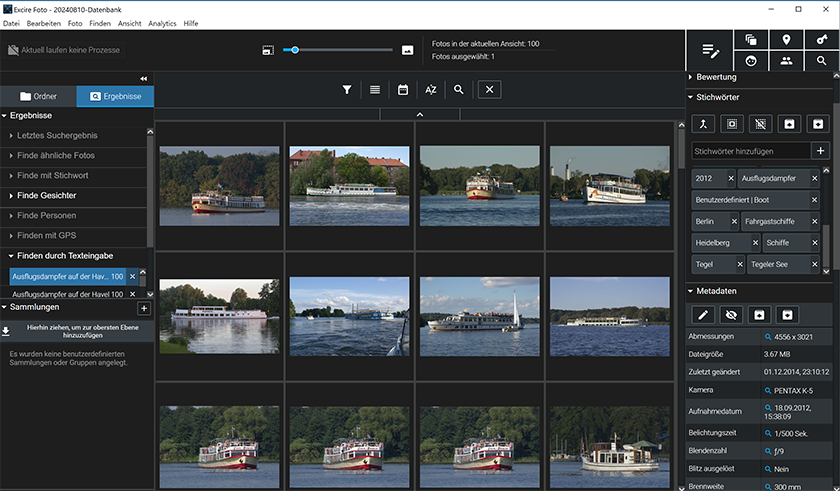
Task: Click the find people group icon
Action: point(787,61)
